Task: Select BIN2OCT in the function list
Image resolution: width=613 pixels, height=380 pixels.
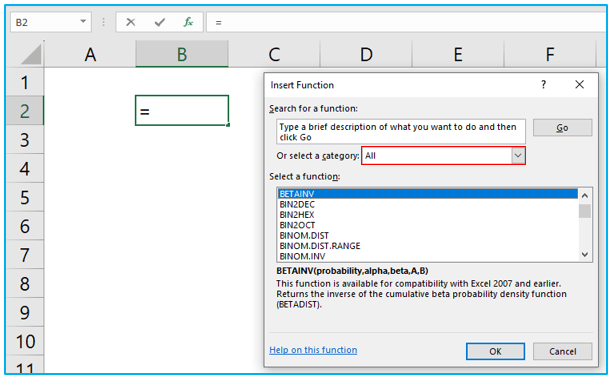Action: [428, 225]
